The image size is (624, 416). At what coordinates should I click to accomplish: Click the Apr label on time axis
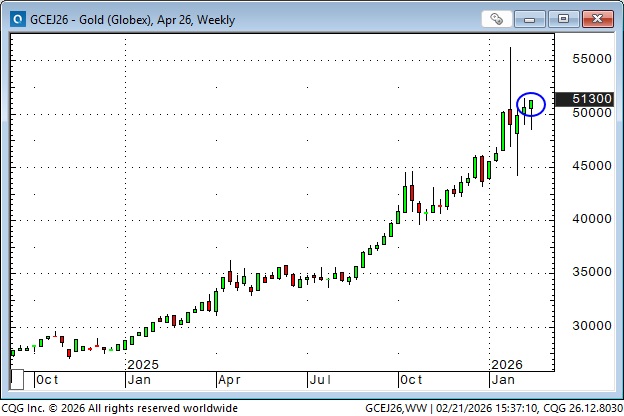[x=231, y=380]
